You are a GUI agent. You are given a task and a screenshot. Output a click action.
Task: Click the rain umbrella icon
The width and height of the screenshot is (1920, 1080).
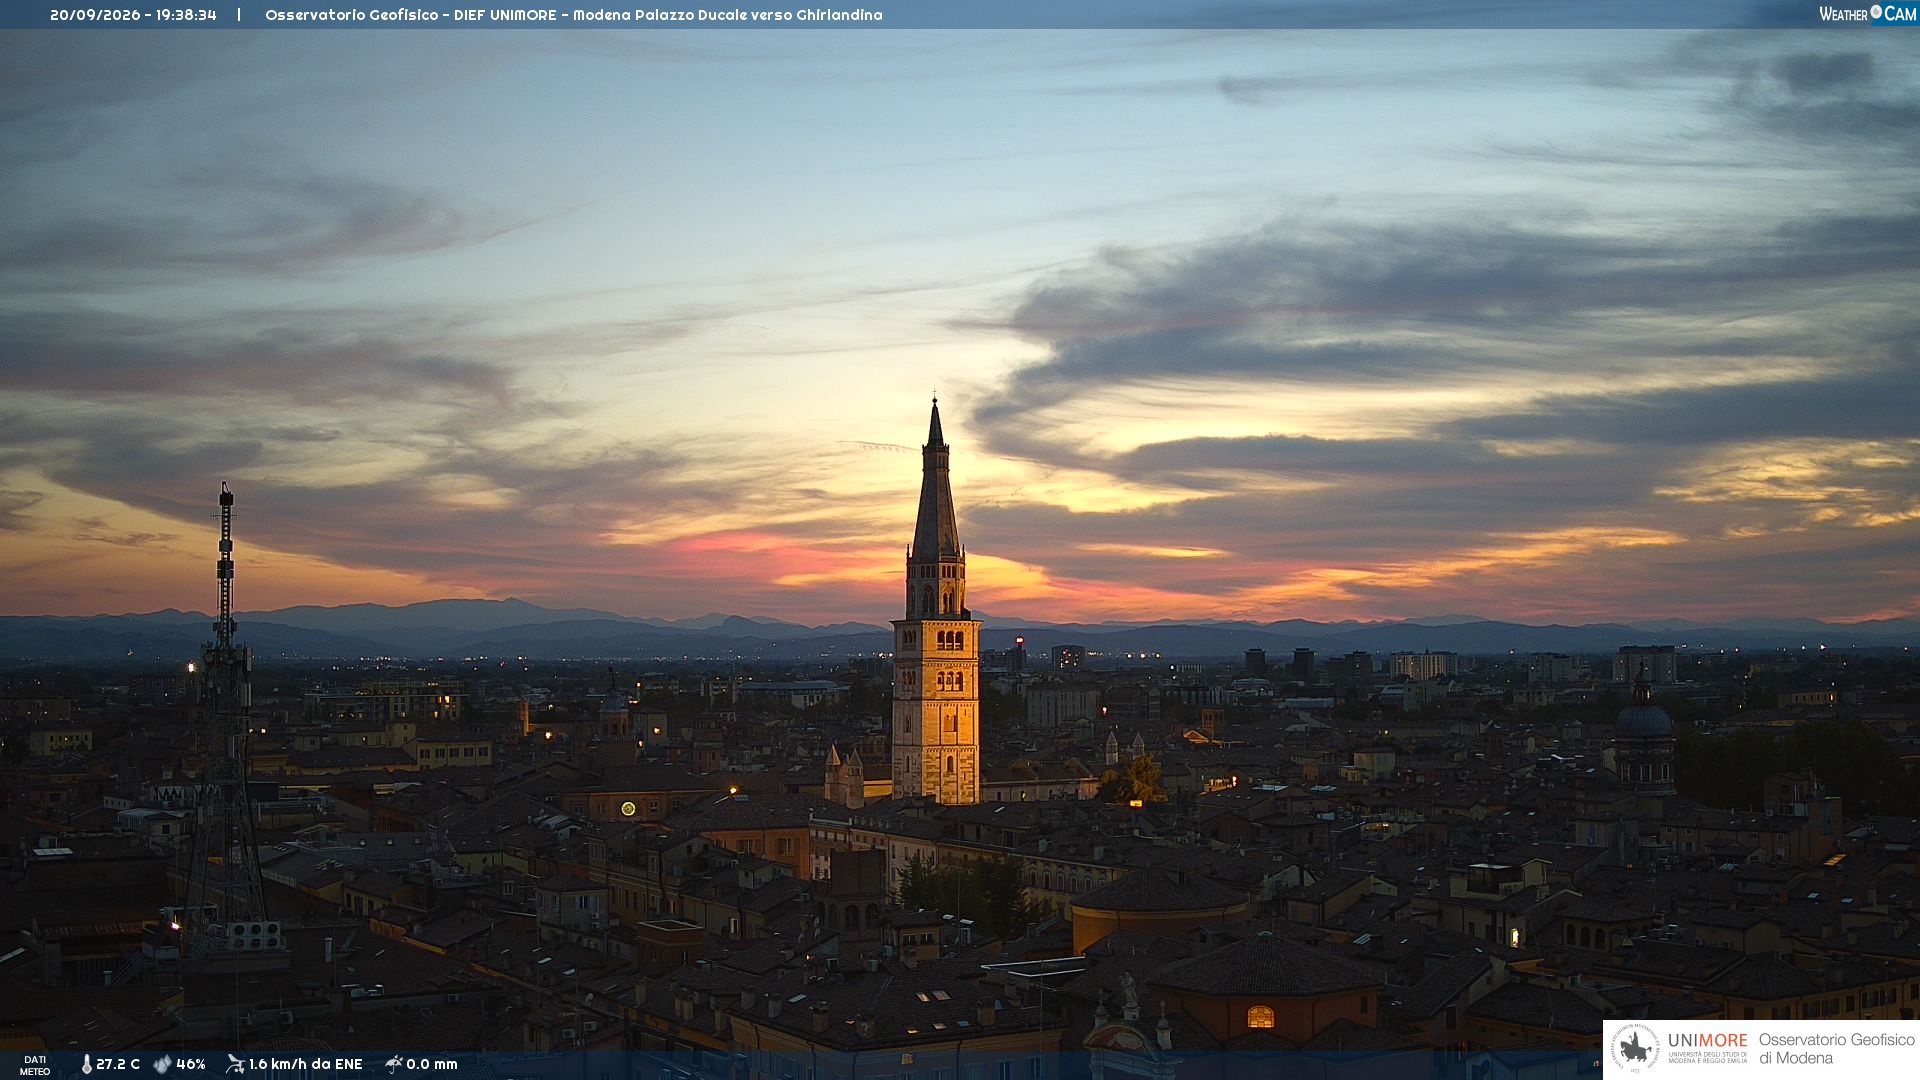[x=393, y=1064]
